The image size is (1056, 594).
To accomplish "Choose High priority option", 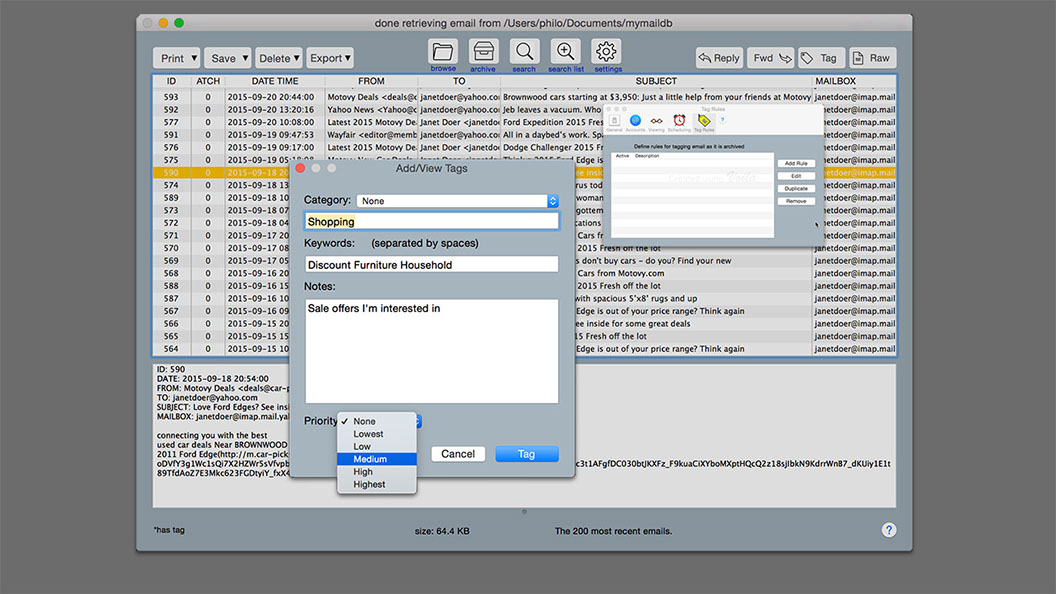I will tap(376, 471).
